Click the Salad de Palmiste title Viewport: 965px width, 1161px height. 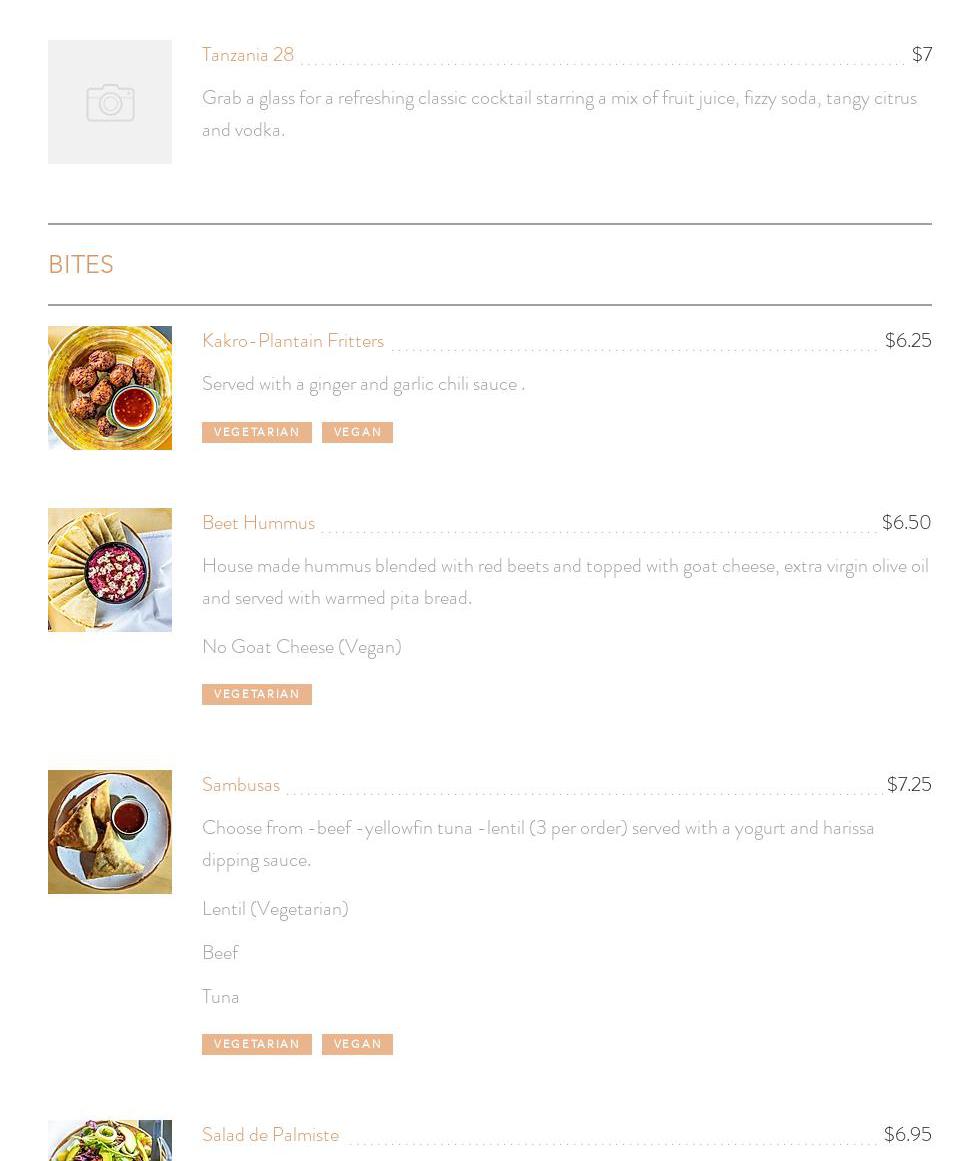[270, 1135]
